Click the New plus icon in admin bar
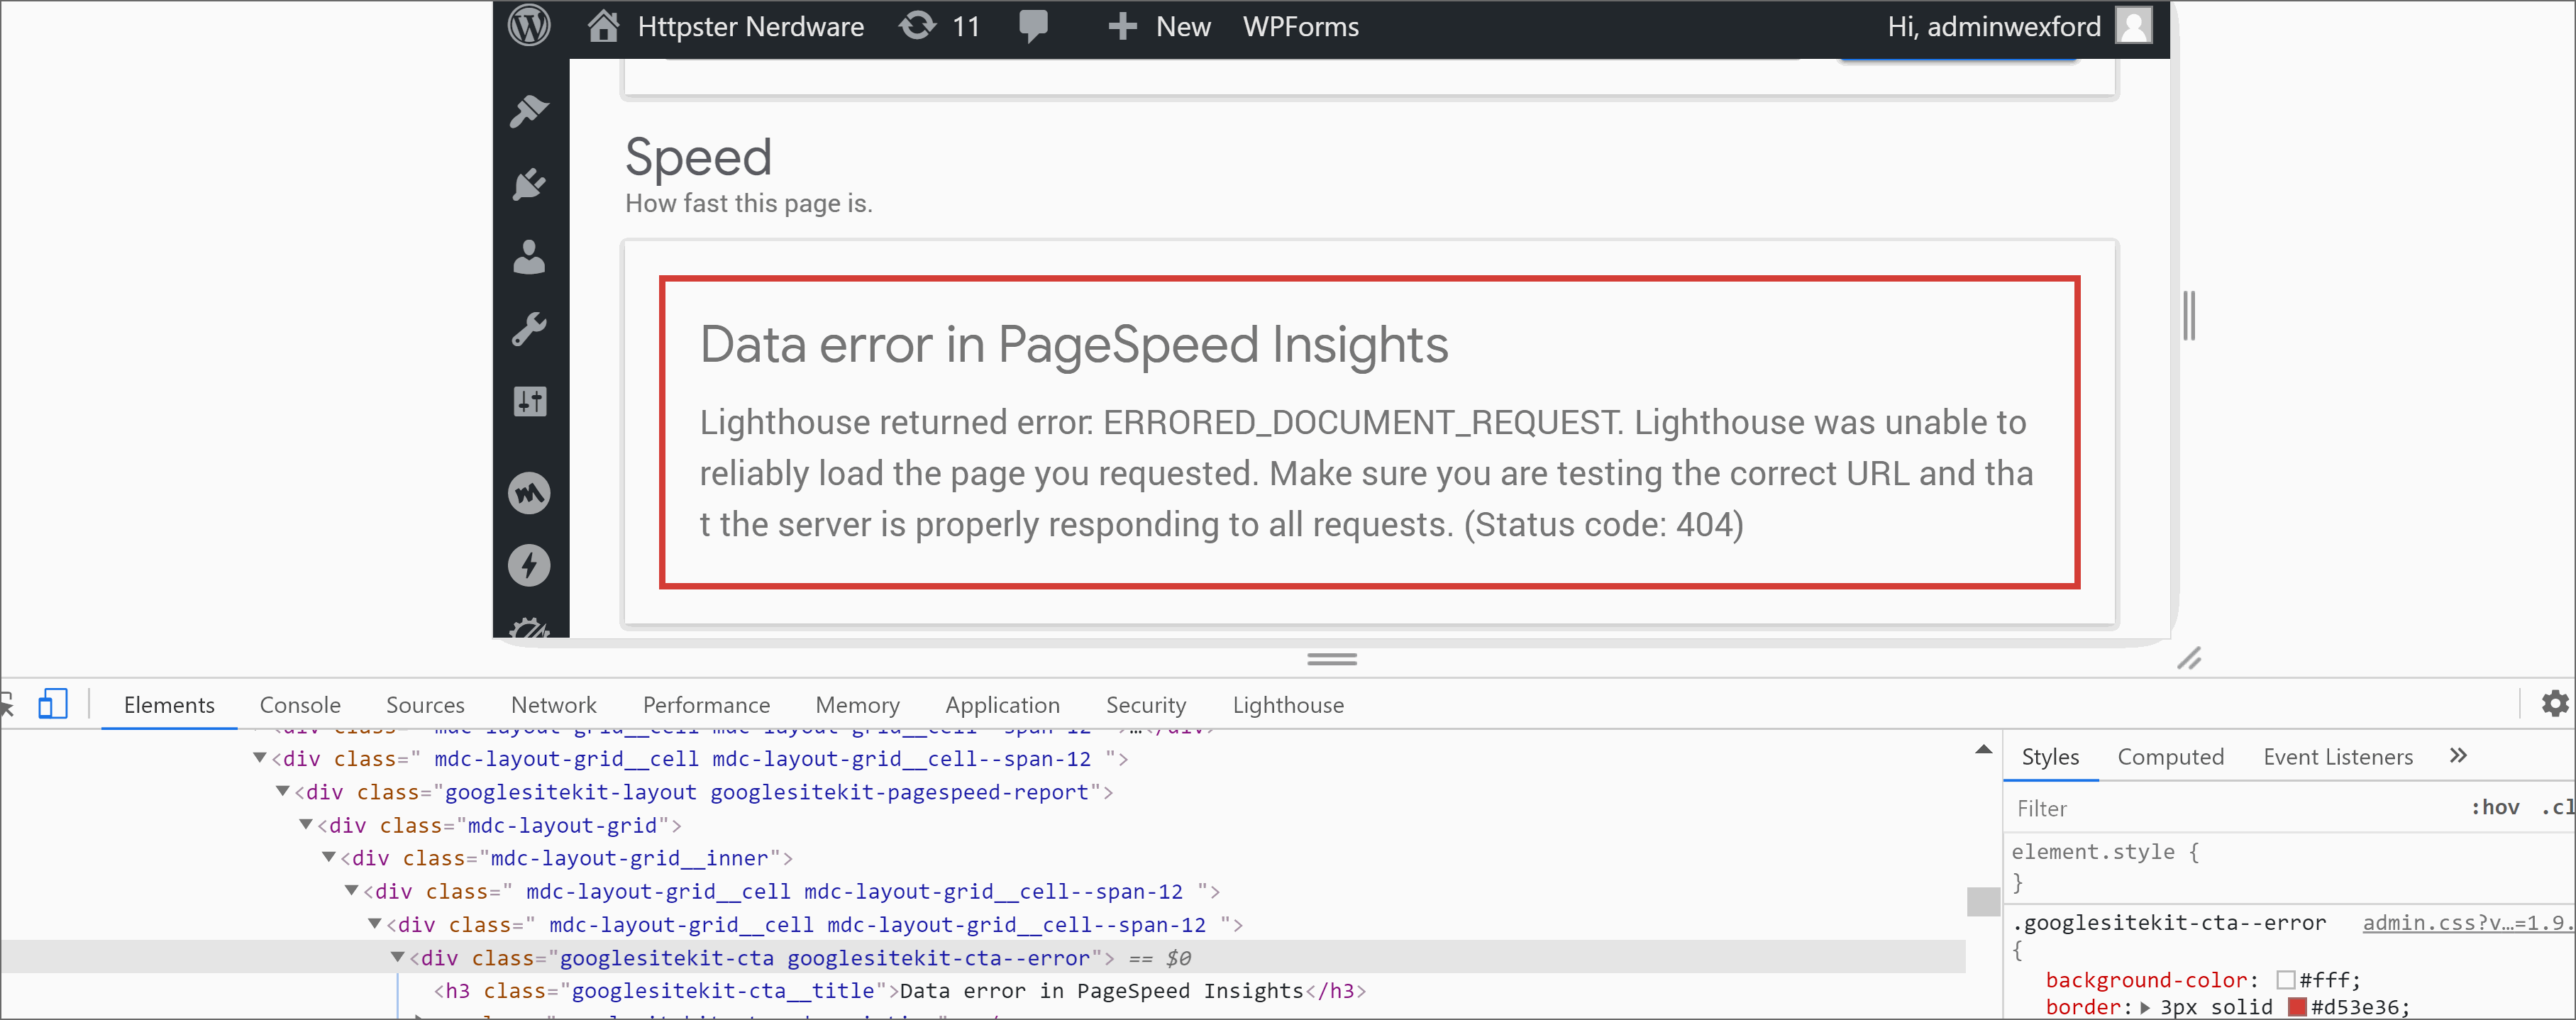This screenshot has height=1020, width=2576. point(1122,26)
